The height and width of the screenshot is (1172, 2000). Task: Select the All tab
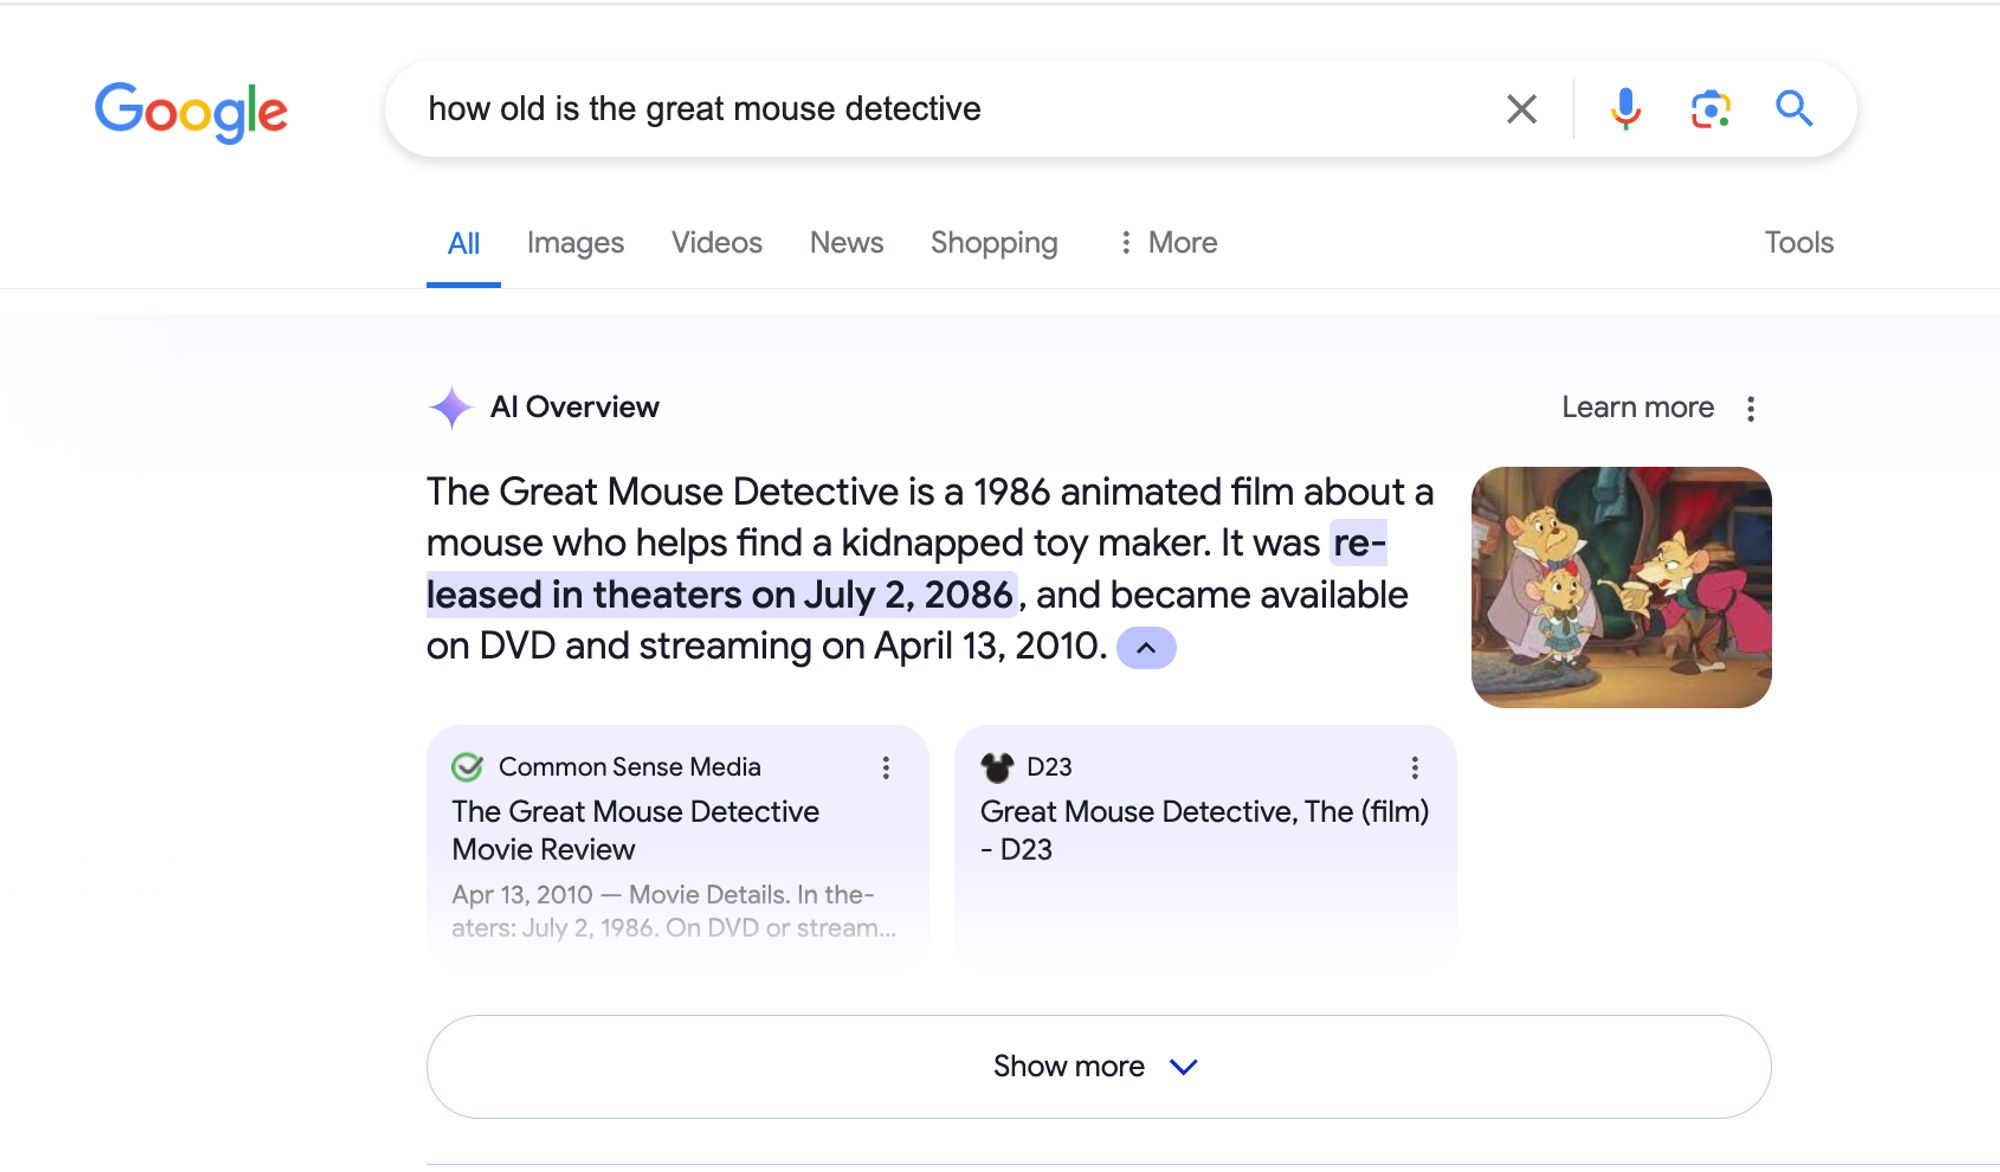point(463,243)
